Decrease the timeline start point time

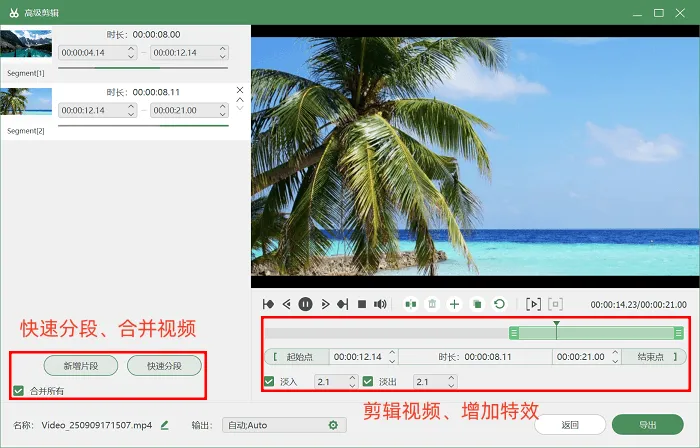[392, 361]
